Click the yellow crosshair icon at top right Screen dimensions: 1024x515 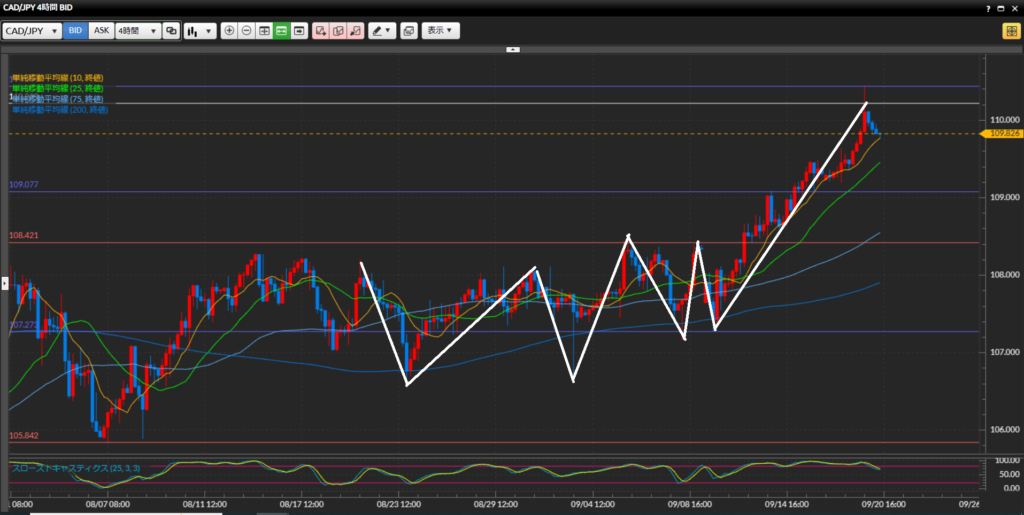1010,31
